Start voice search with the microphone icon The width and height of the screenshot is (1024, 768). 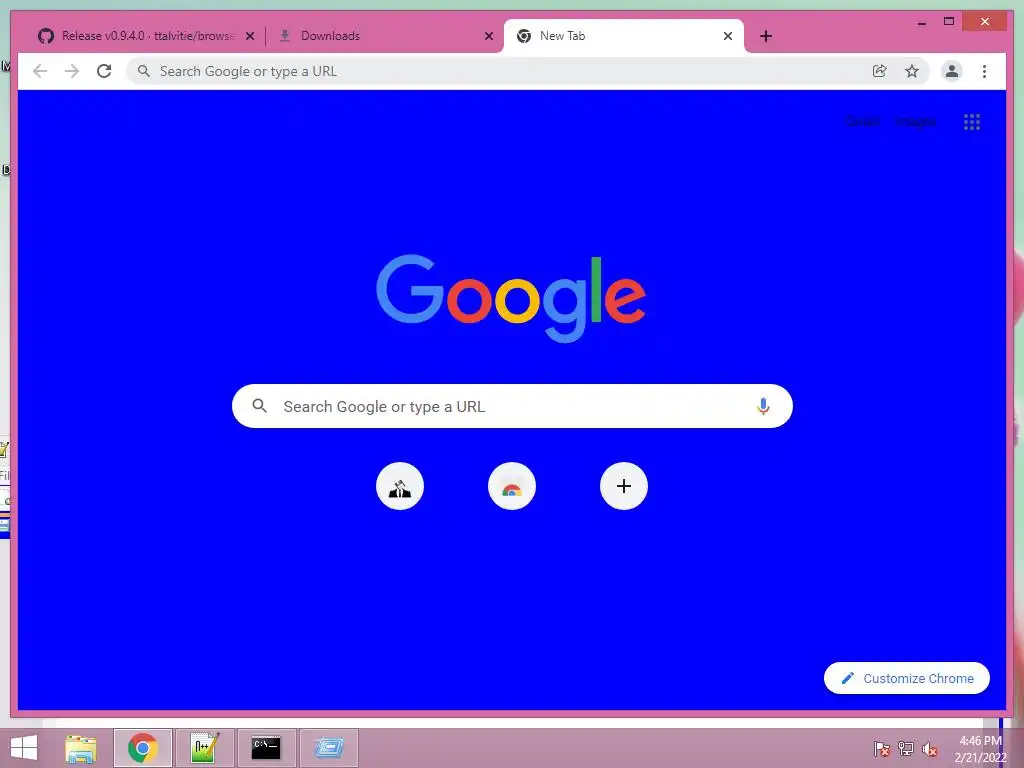pyautogui.click(x=763, y=406)
